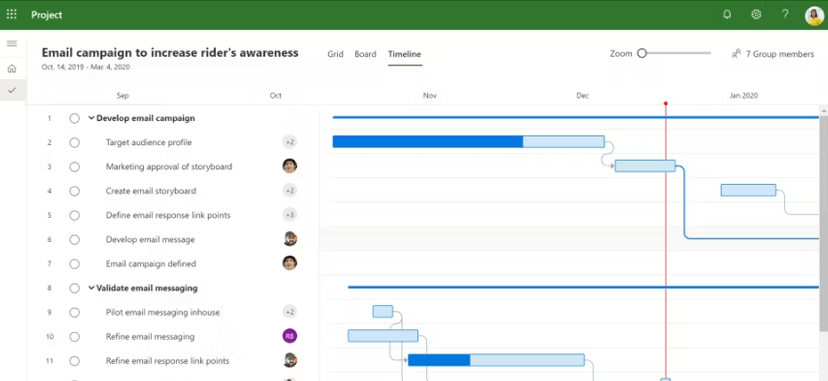This screenshot has height=381, width=828.
Task: Collapse the Develop email campaign group
Action: (x=91, y=118)
